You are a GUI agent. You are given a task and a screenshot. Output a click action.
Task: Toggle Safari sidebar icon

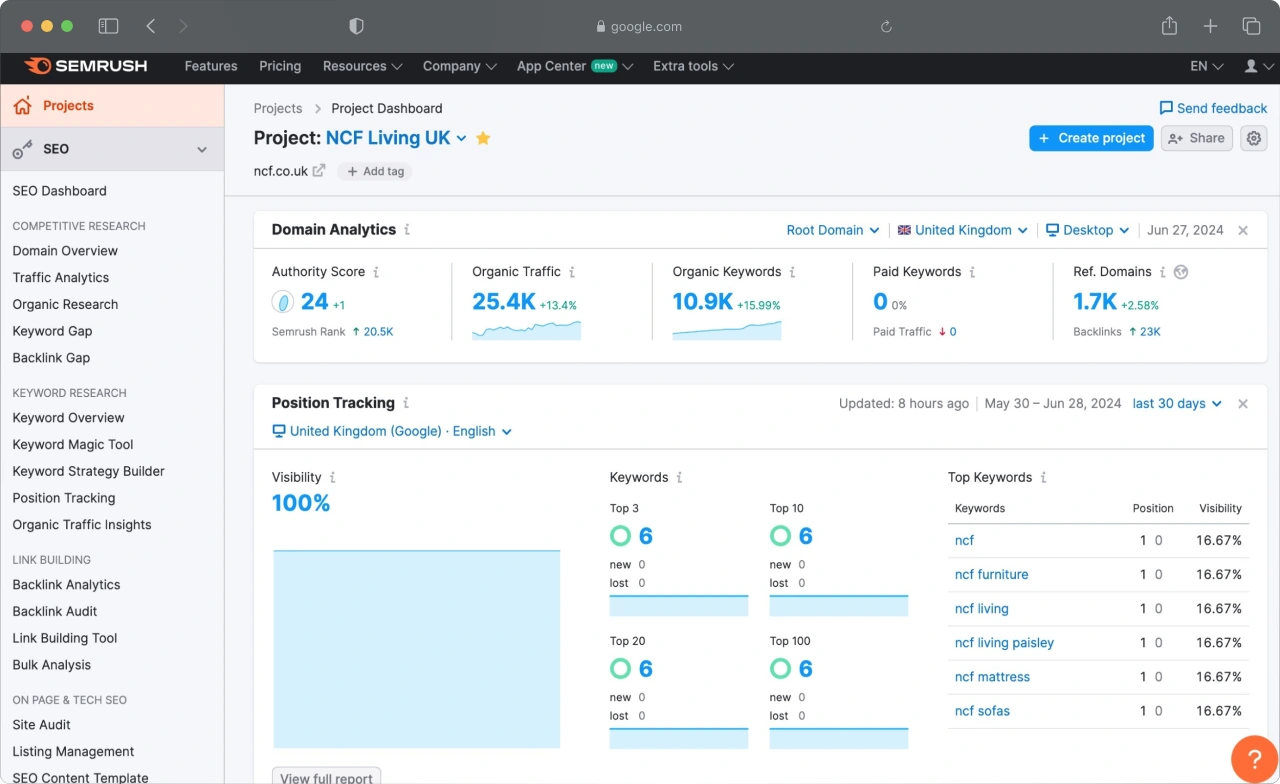click(108, 27)
